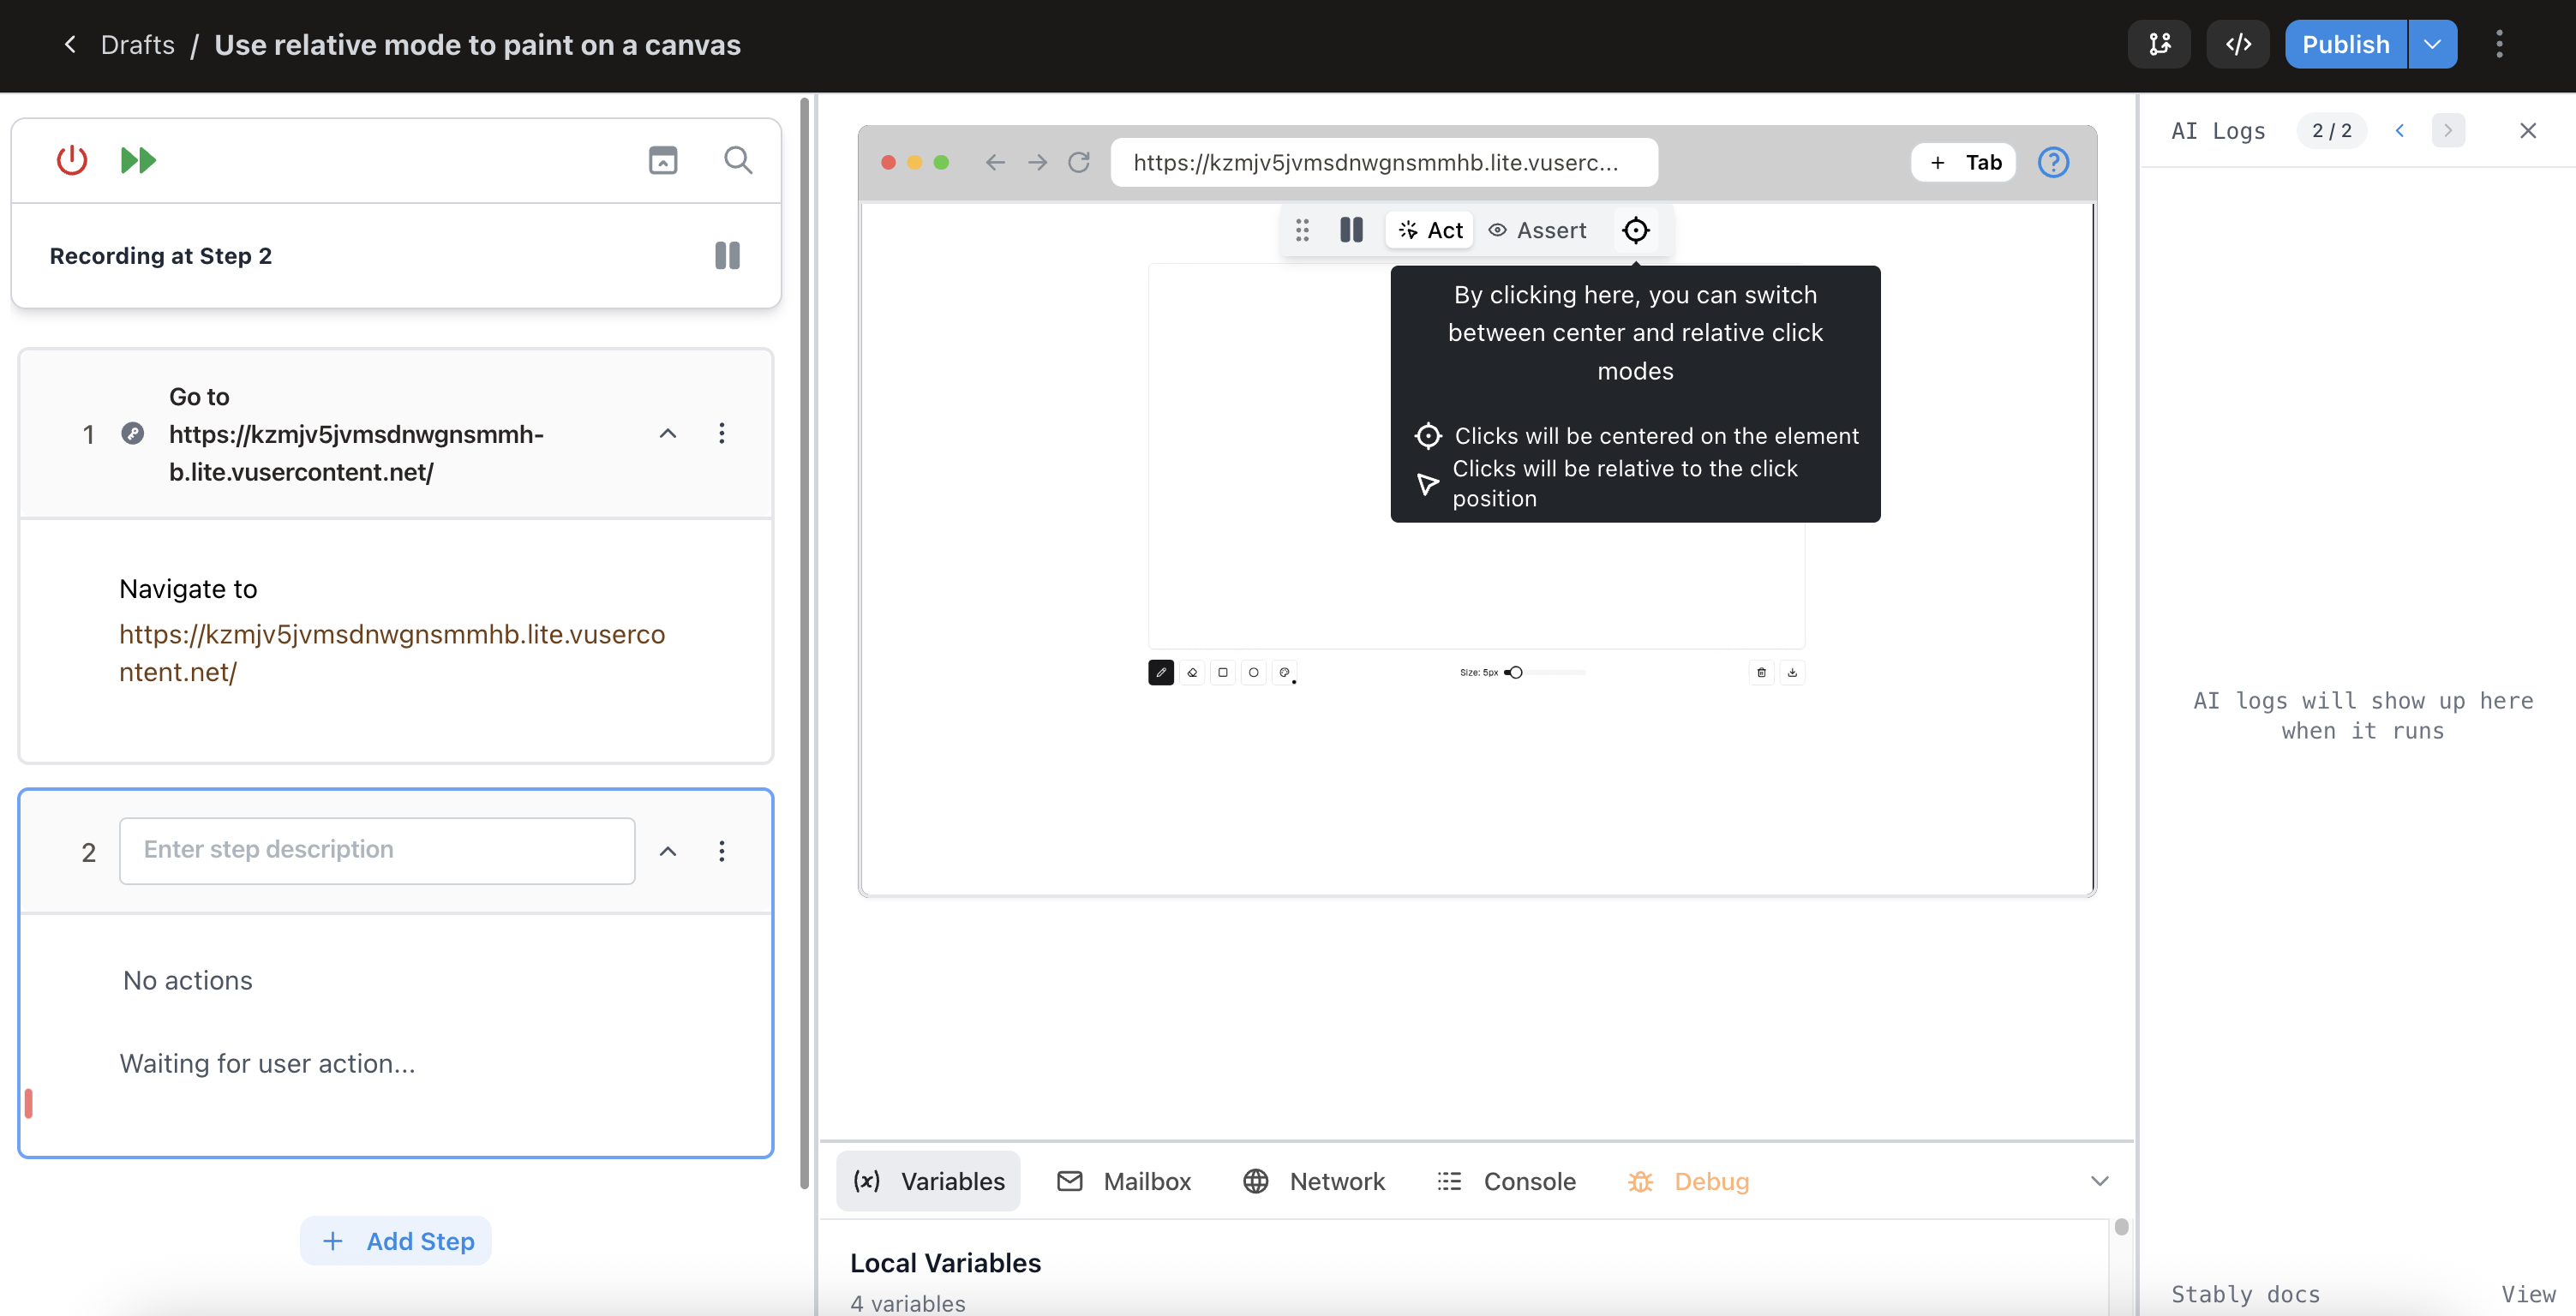Open the Network tab
This screenshot has width=2576, height=1316.
(1314, 1181)
